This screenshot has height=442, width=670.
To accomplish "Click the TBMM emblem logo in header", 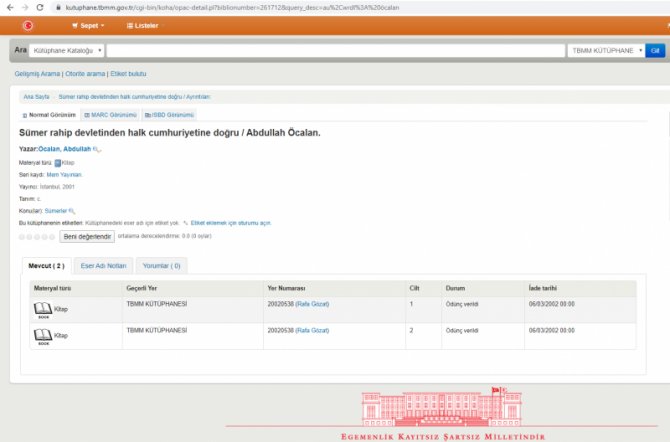I will pyautogui.click(x=28, y=25).
